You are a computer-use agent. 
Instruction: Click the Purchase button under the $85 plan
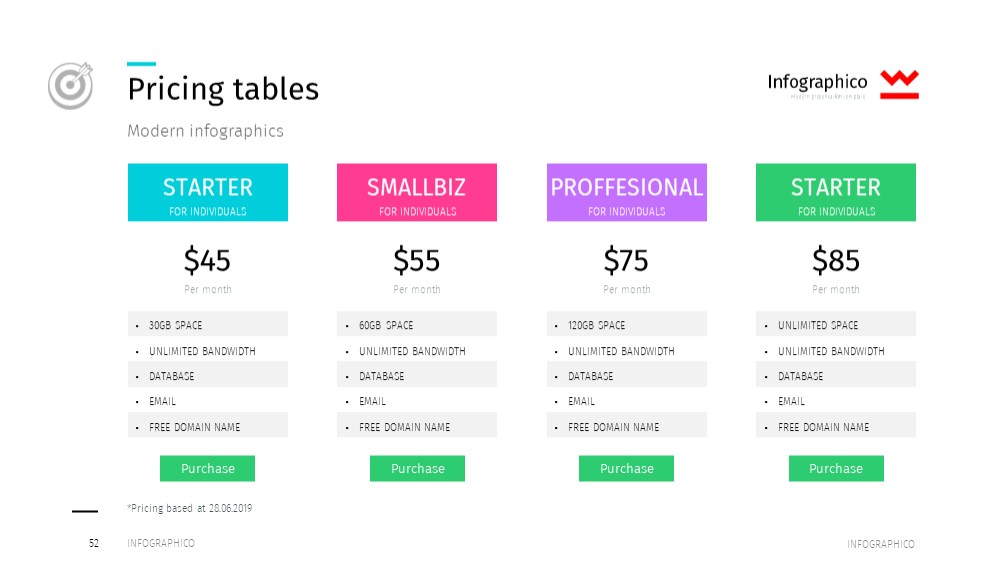pos(836,468)
